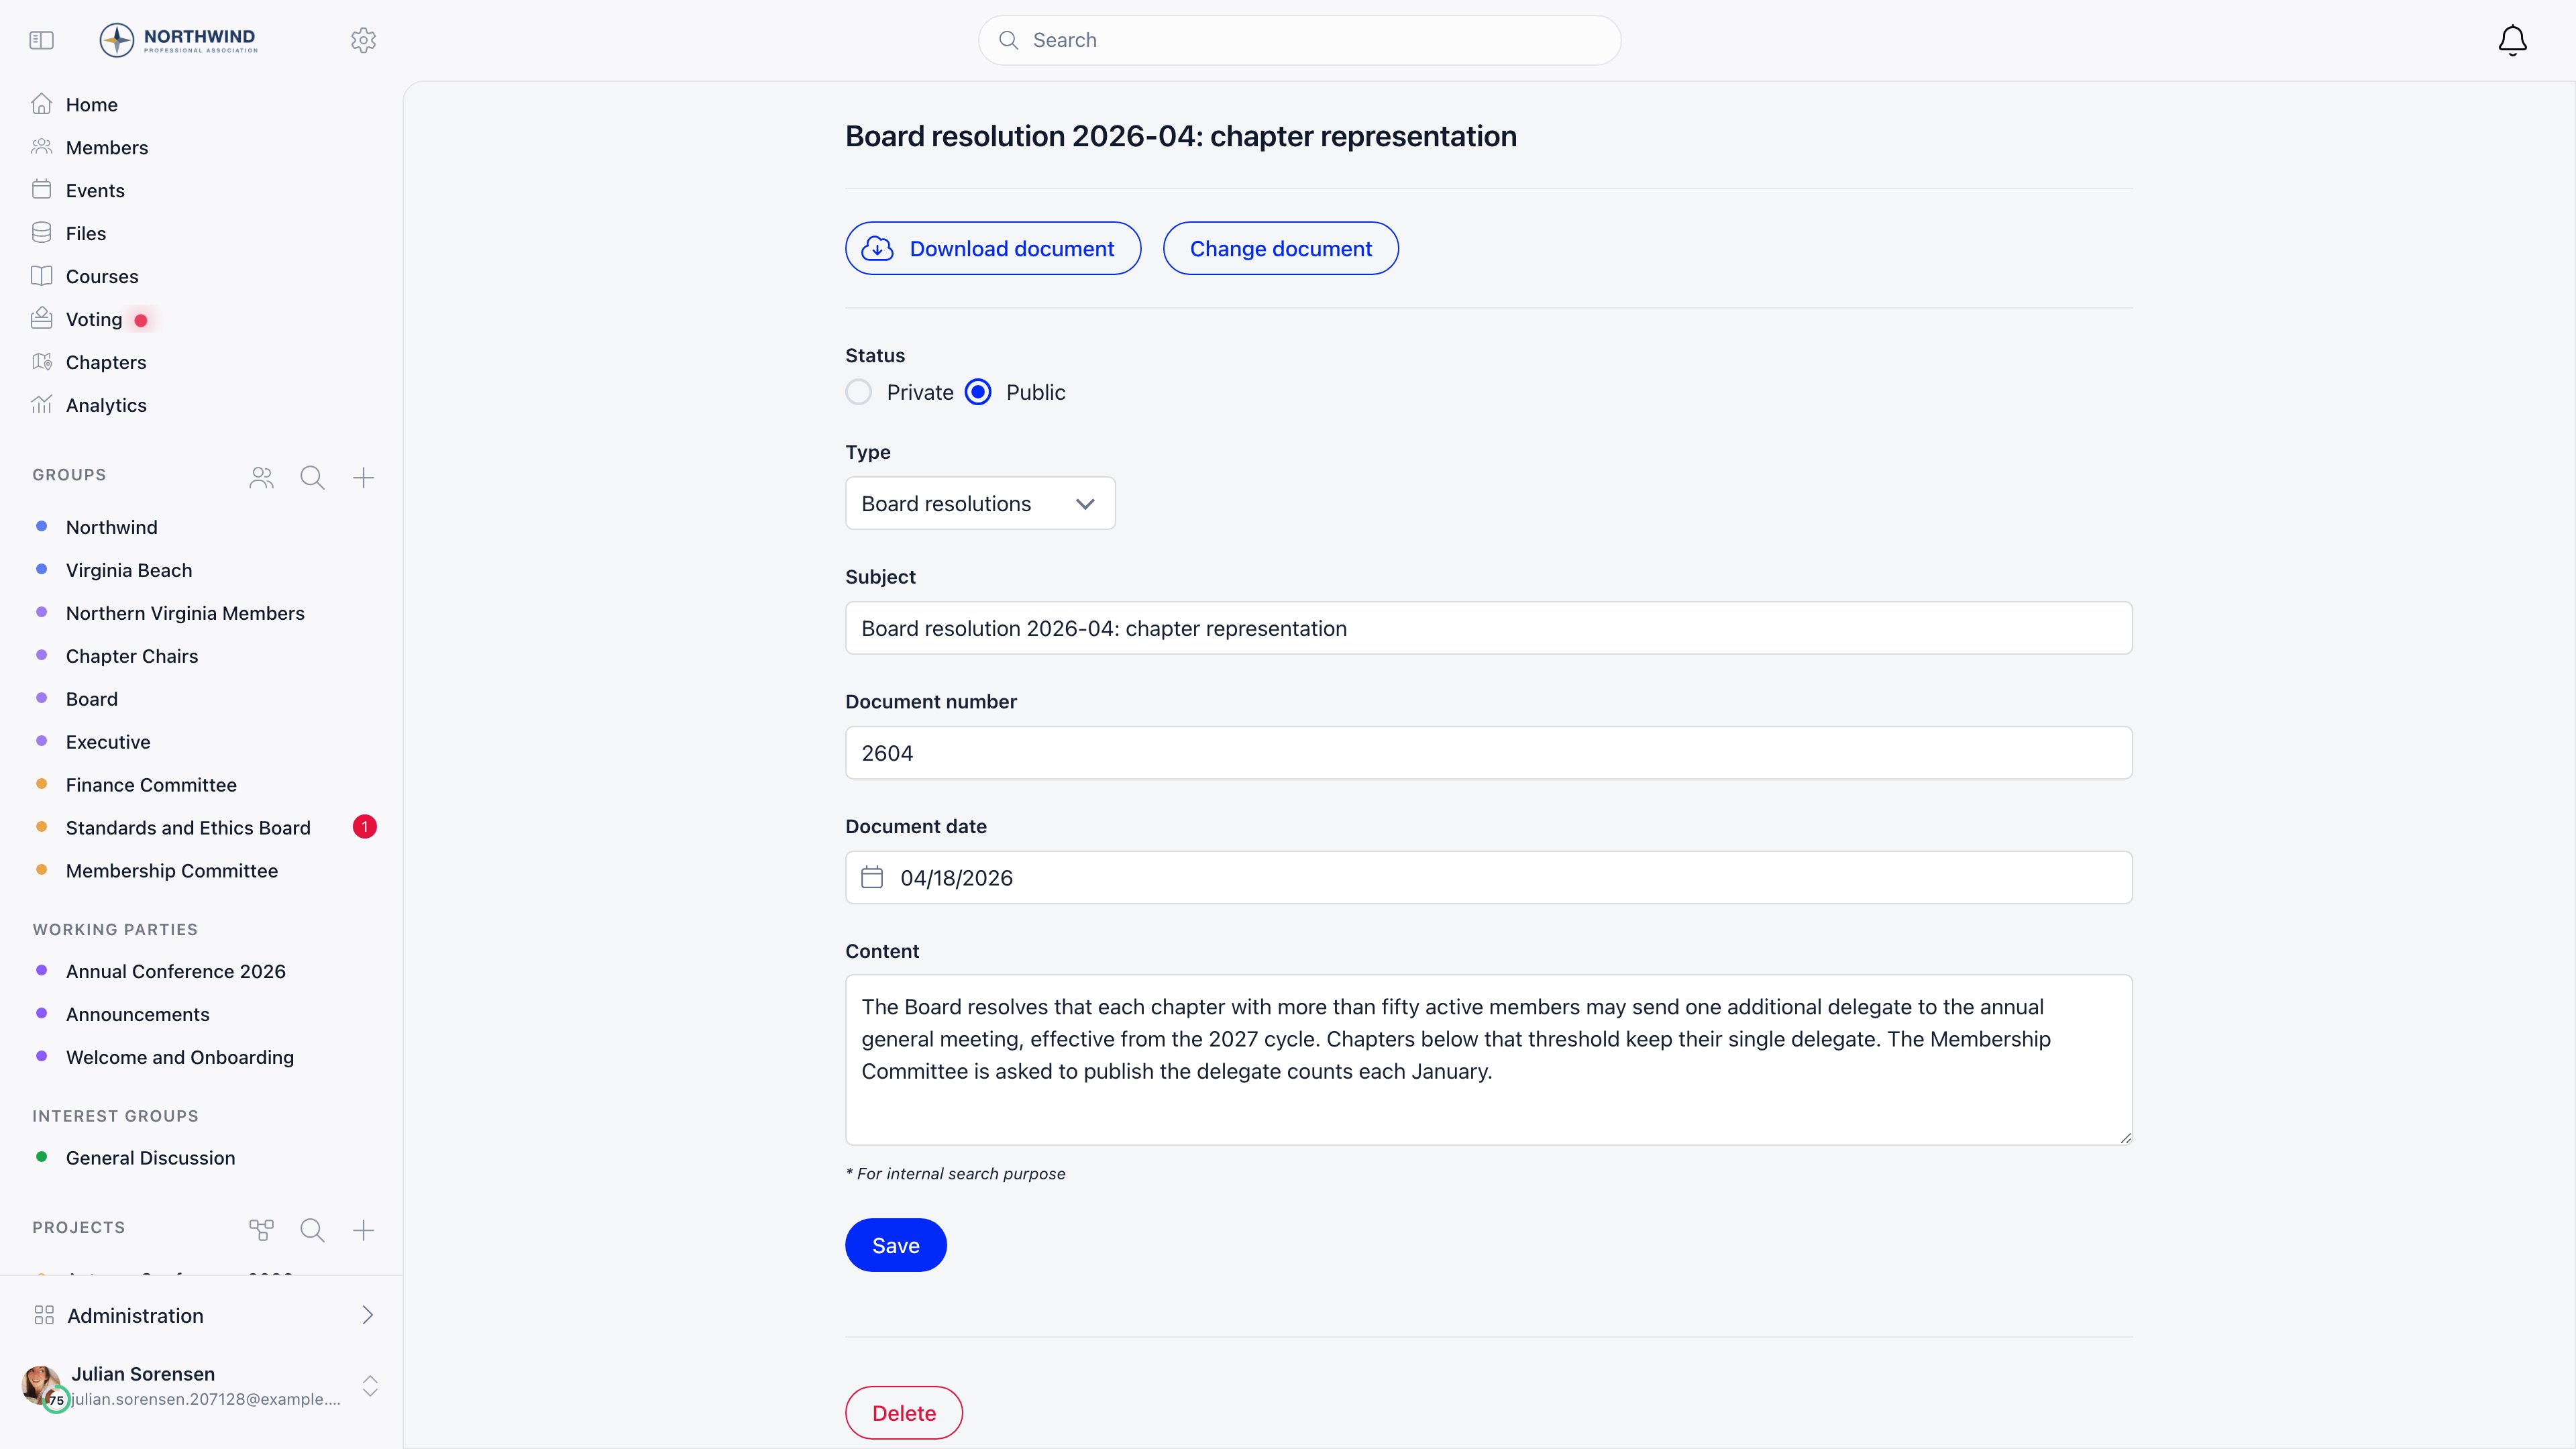Viewport: 2576px width, 1449px height.
Task: Search projects magnifier icon
Action: pyautogui.click(x=312, y=1230)
